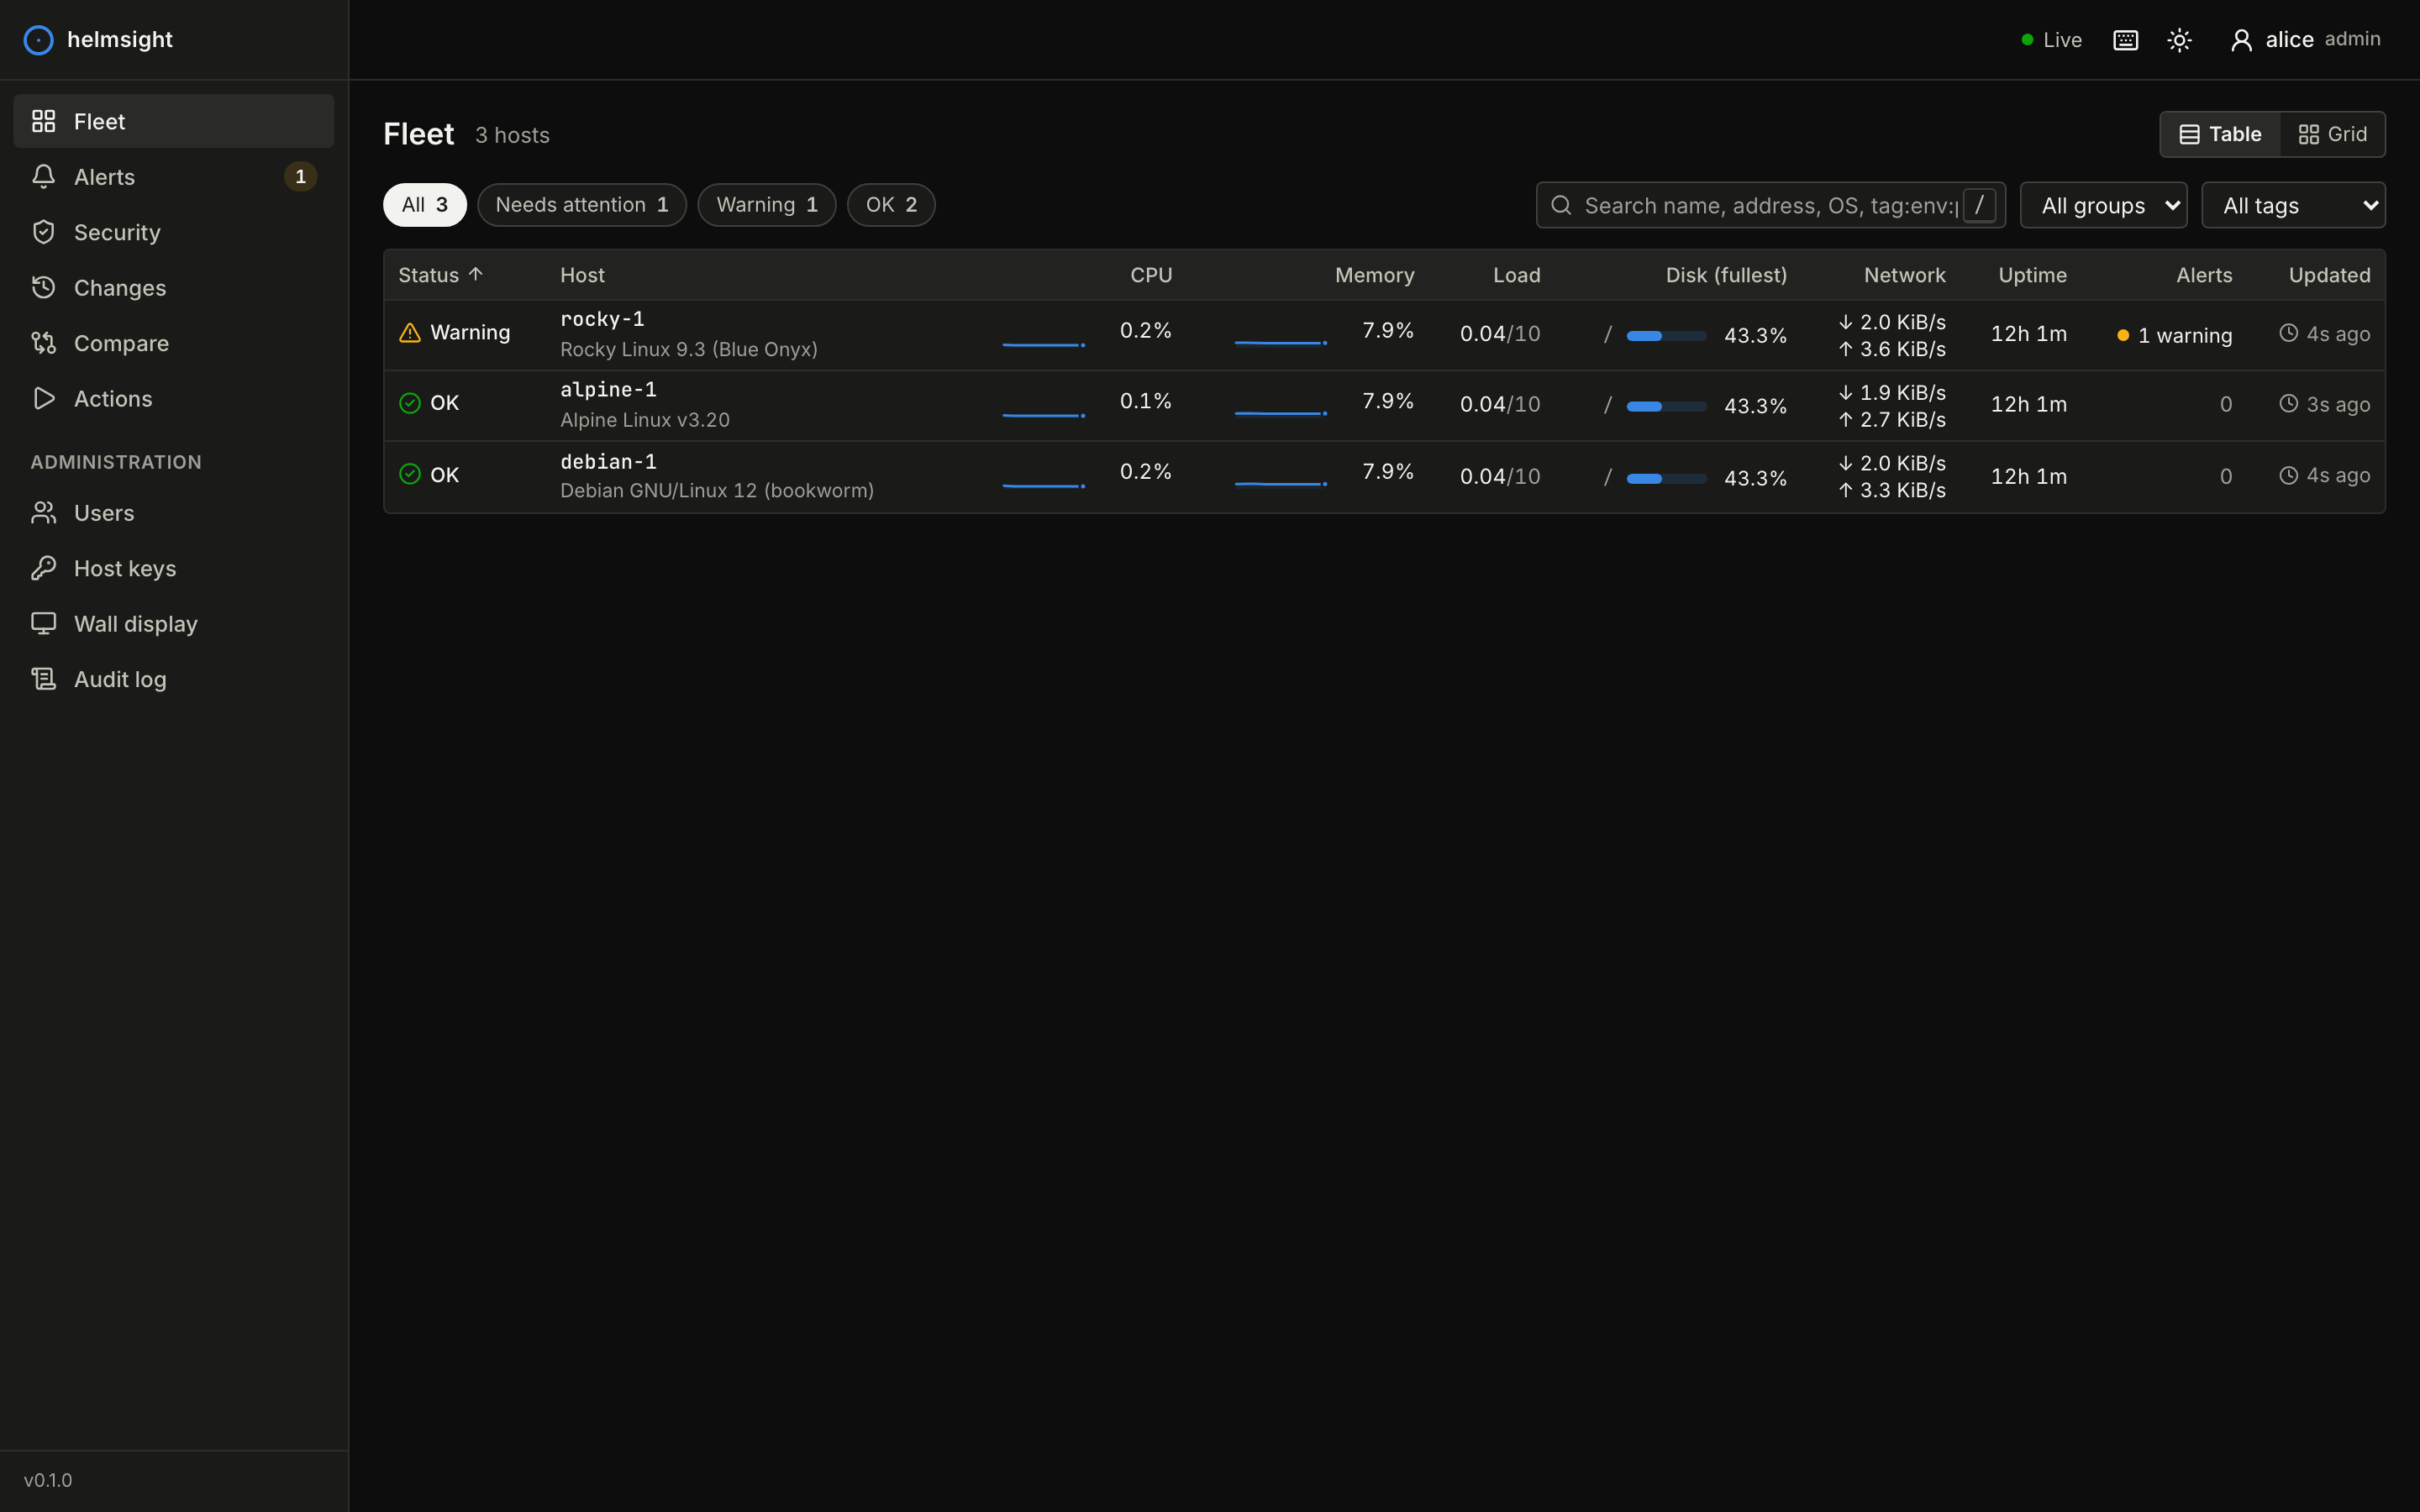This screenshot has width=2420, height=1512.
Task: Open the All tags dropdown
Action: [x=2293, y=205]
